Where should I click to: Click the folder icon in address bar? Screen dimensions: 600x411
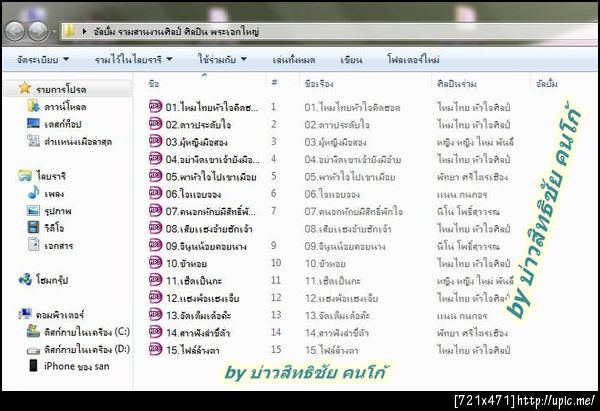(x=69, y=31)
